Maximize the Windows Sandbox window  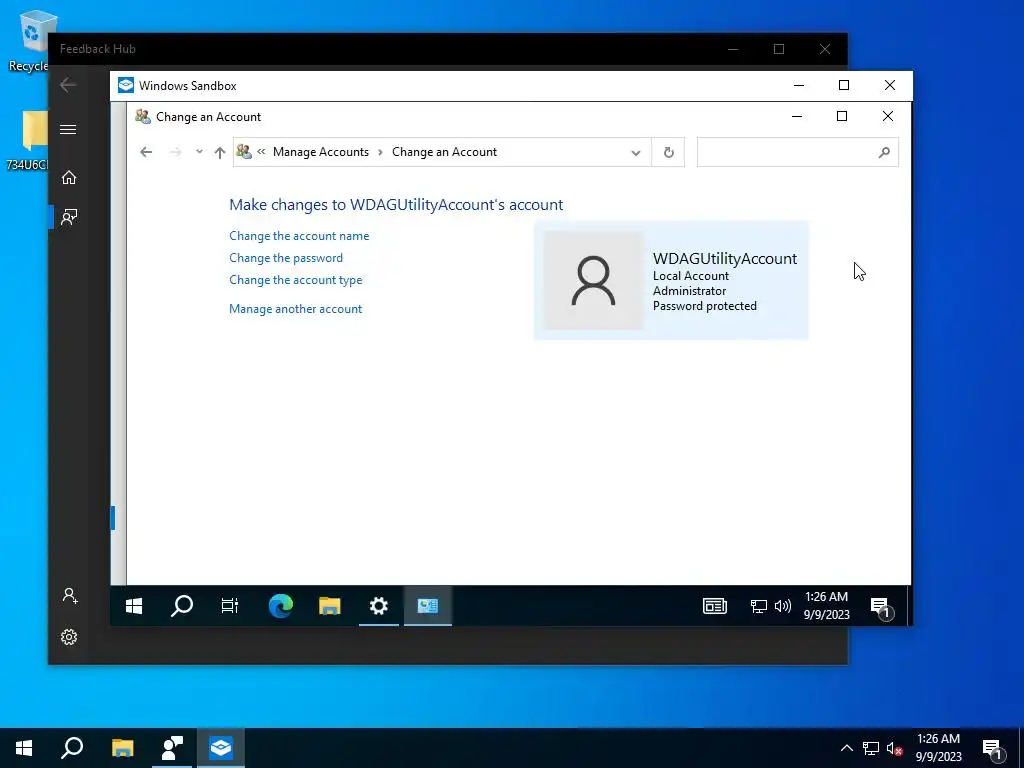tap(844, 86)
